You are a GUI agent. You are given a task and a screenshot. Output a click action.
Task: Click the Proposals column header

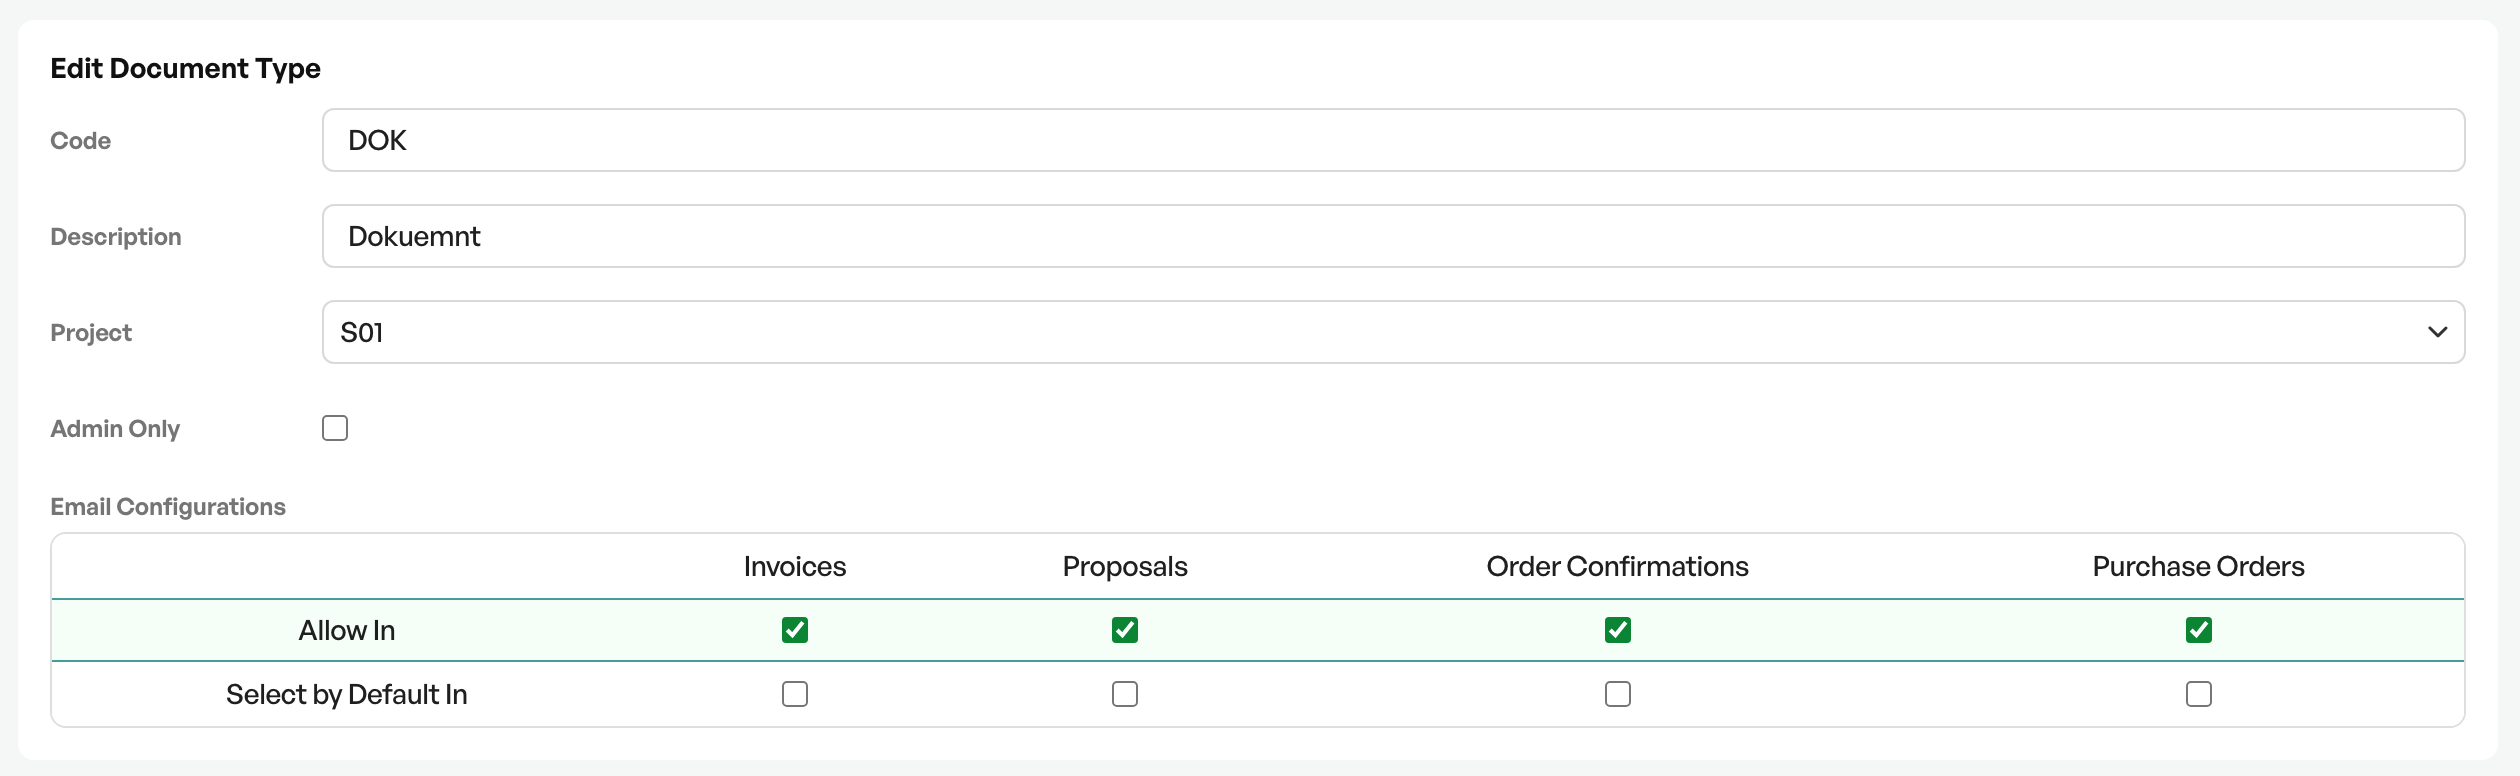(x=1125, y=566)
